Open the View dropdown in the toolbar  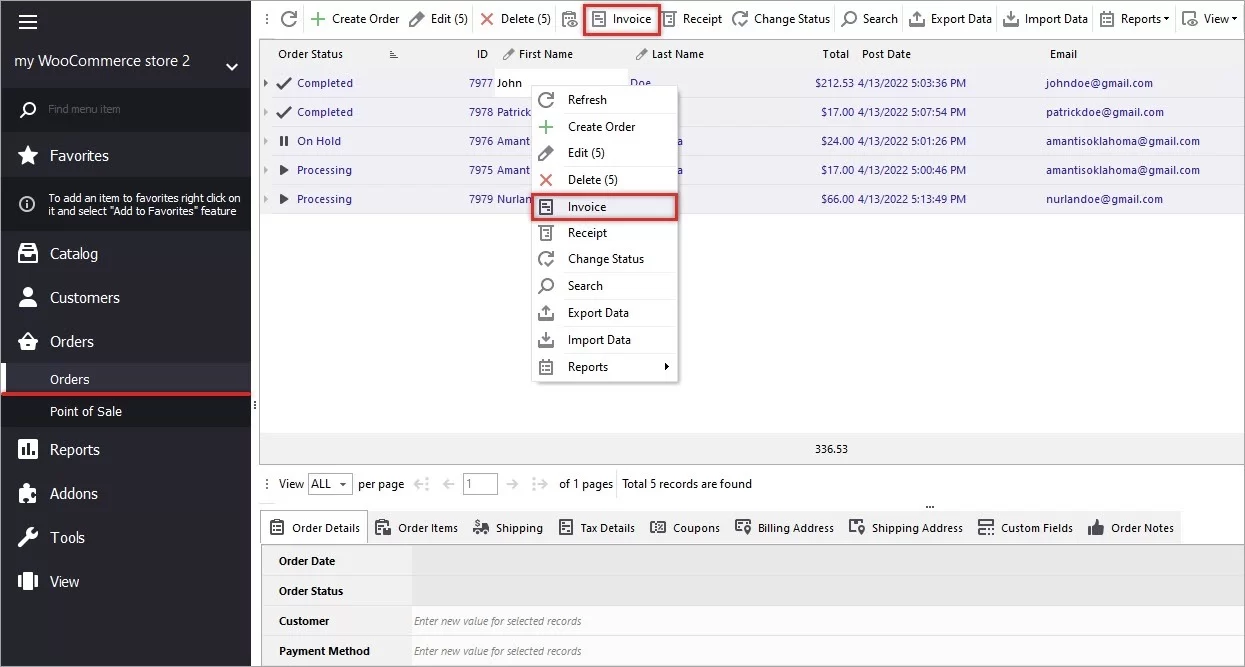[x=1209, y=18]
